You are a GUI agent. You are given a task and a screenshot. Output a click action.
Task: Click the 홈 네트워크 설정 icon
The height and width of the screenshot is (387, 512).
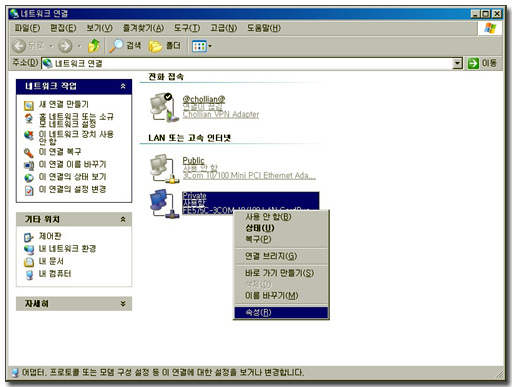point(29,118)
